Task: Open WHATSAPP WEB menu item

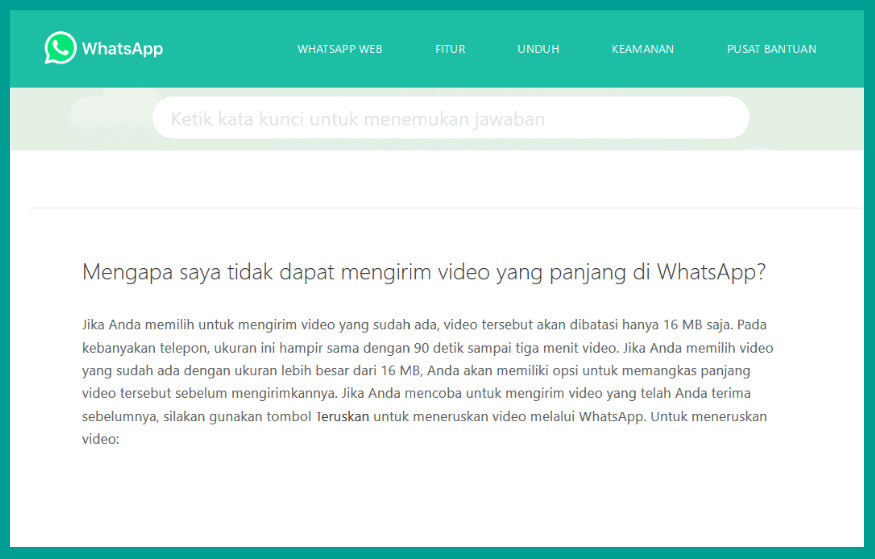Action: (x=339, y=49)
